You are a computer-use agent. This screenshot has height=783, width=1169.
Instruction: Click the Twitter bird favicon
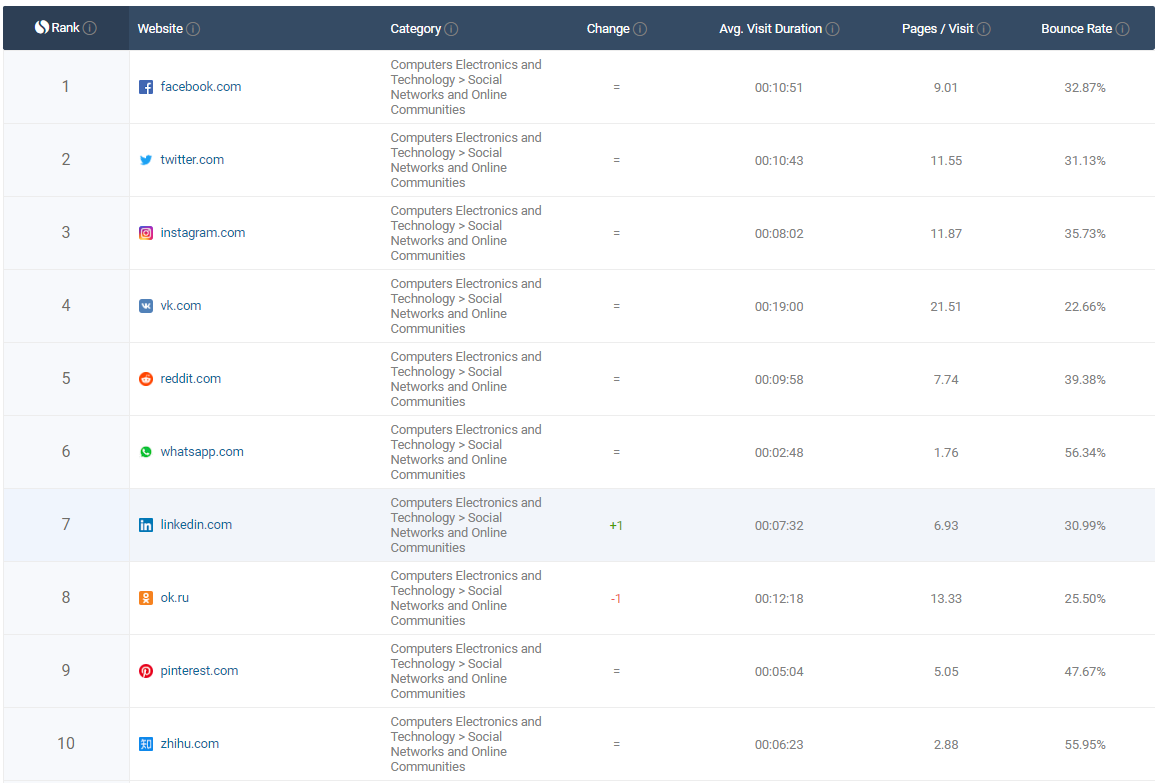point(146,160)
